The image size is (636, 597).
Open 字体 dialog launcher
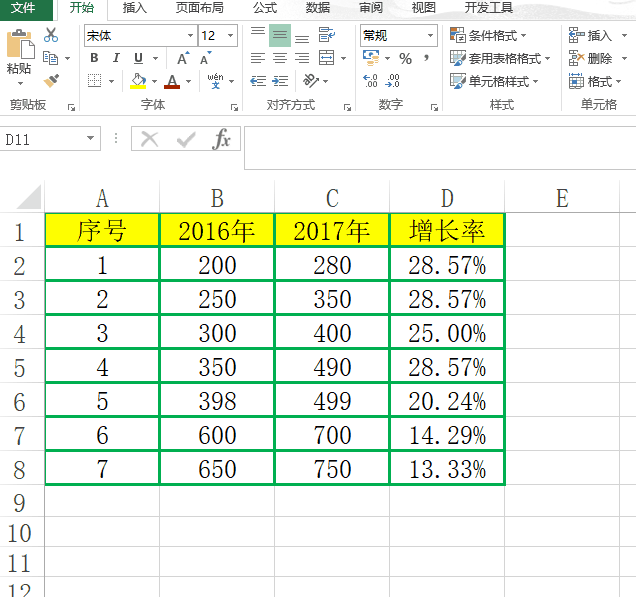pyautogui.click(x=234, y=107)
